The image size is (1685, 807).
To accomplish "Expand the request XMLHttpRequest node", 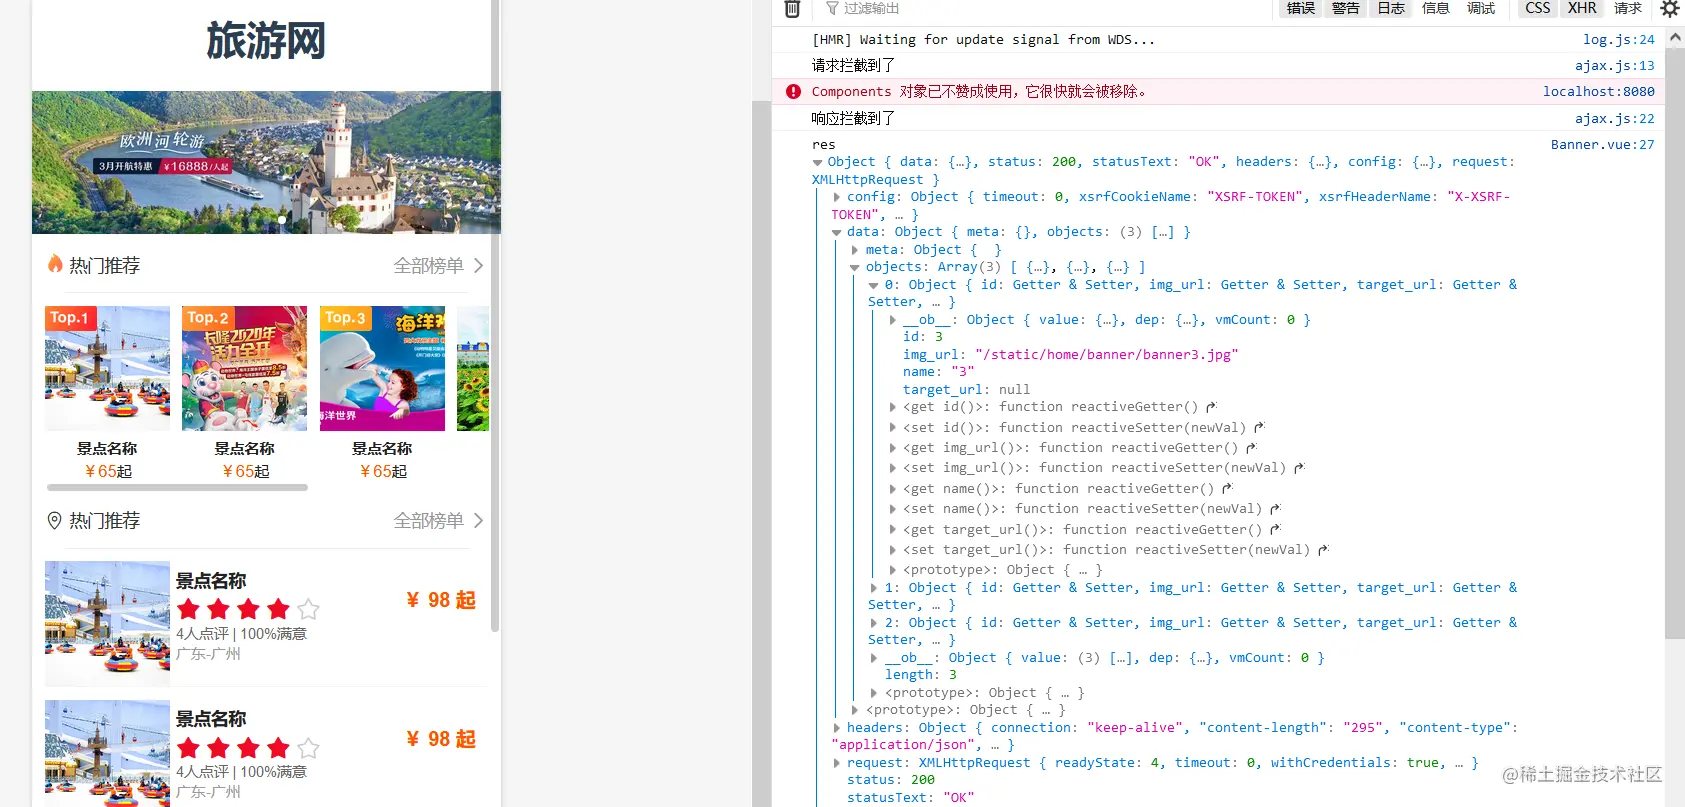I will point(837,763).
